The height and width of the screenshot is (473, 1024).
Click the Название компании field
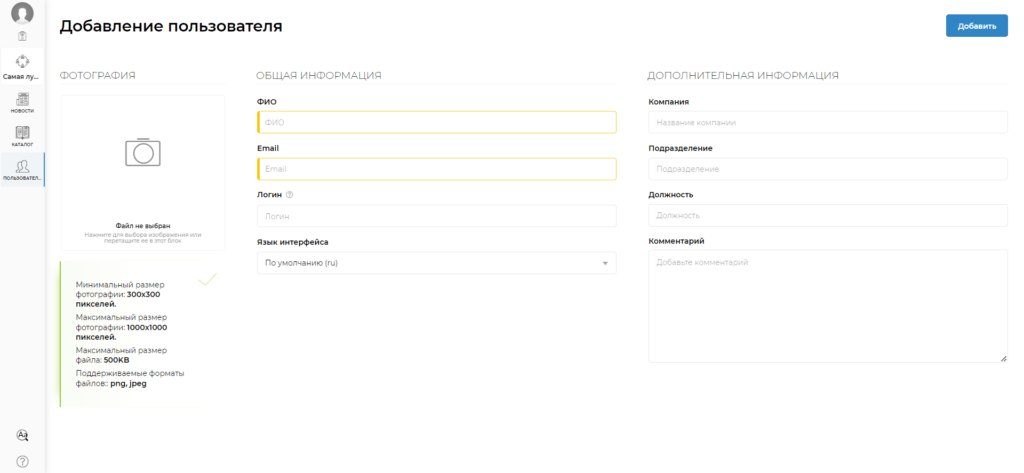[827, 122]
